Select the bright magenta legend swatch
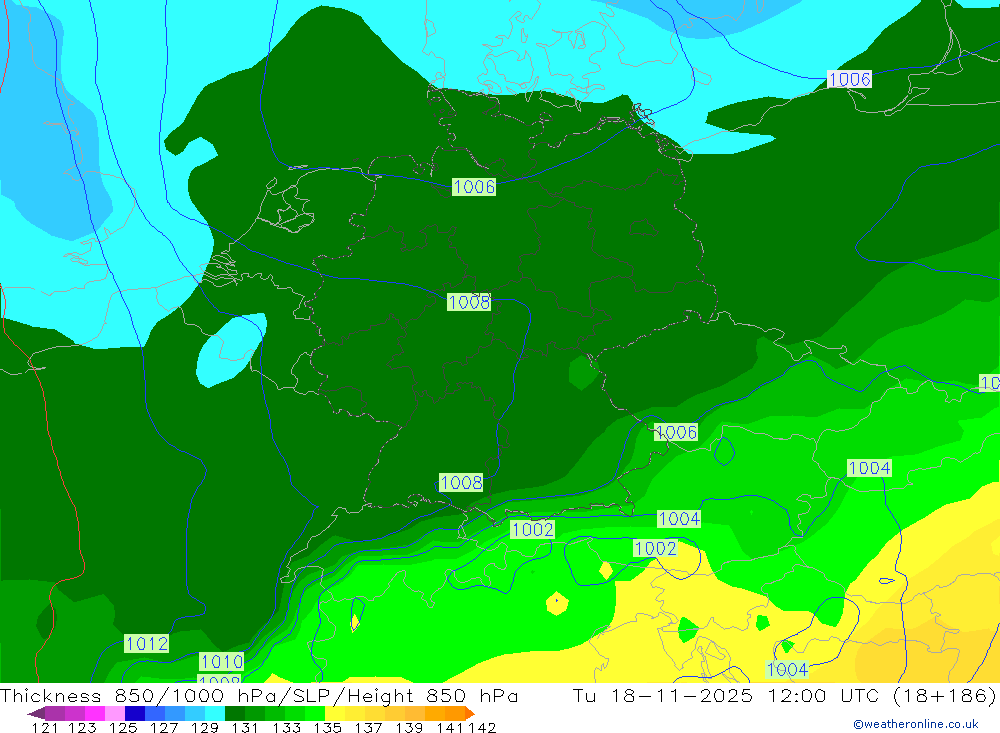The width and height of the screenshot is (1000, 733). pyautogui.click(x=94, y=713)
